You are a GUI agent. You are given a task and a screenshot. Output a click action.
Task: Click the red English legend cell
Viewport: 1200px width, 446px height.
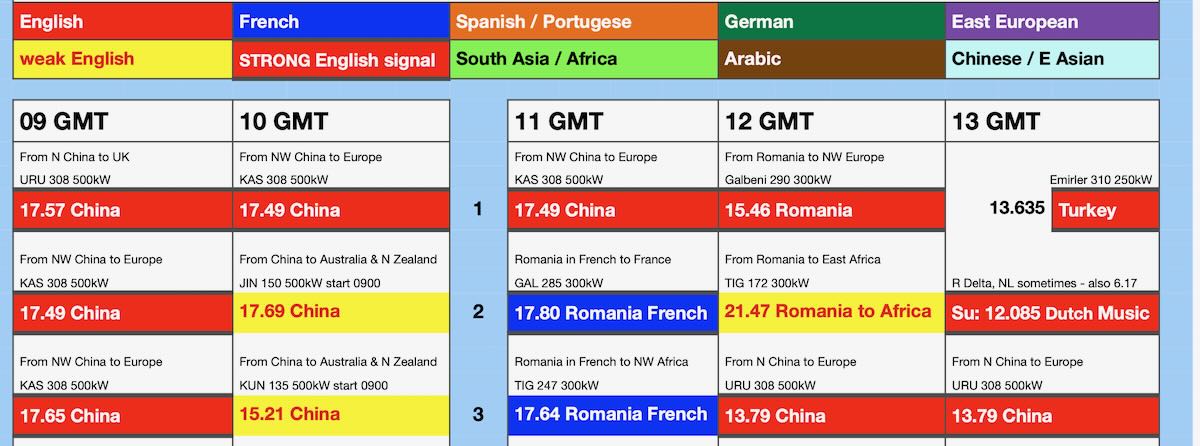pos(123,21)
